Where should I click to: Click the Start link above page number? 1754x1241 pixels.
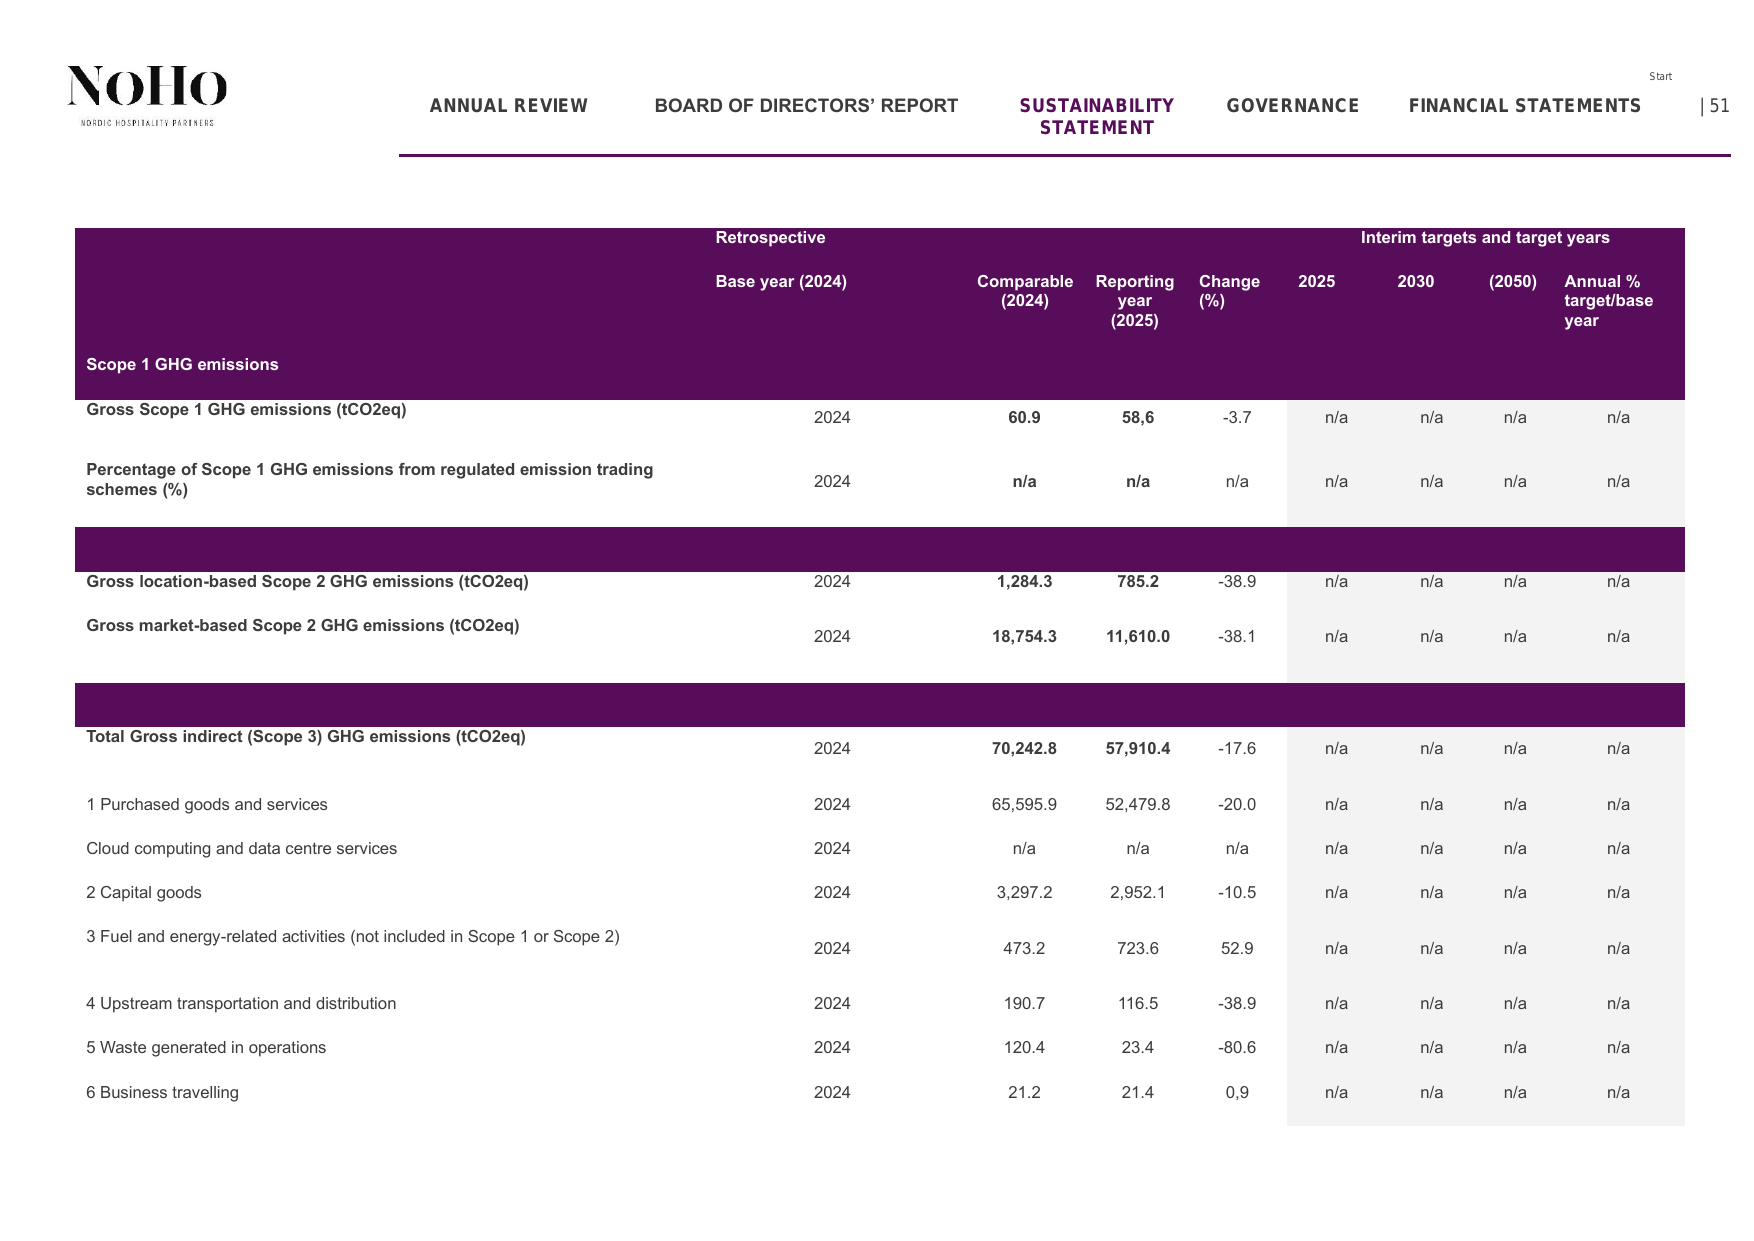pos(1660,76)
